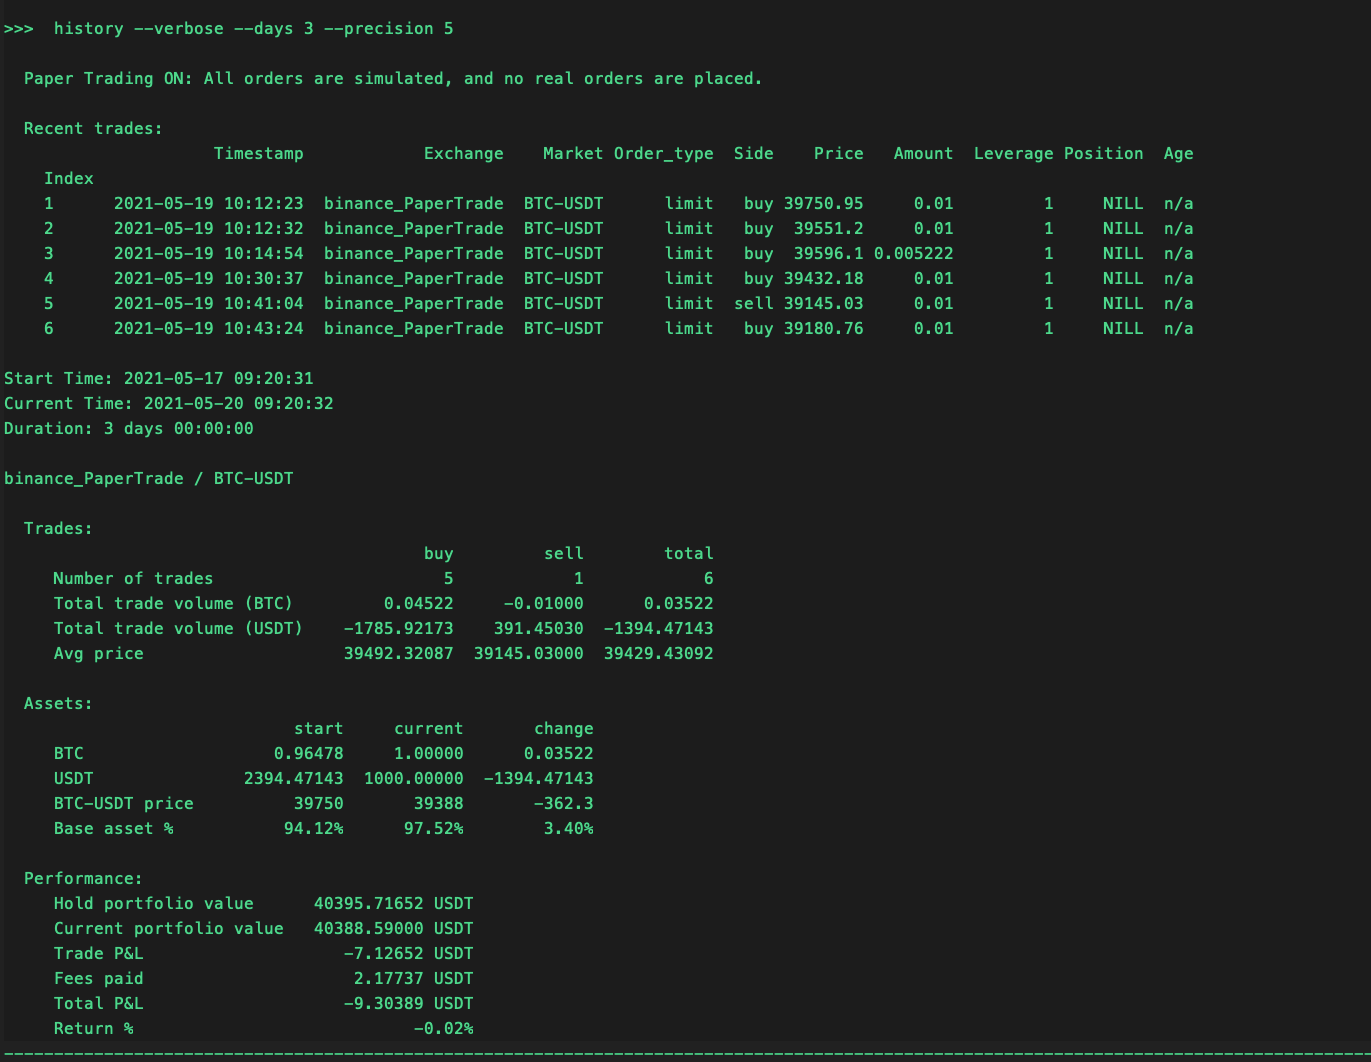Click the Timestamp column header
The image size is (1371, 1062).
(x=258, y=154)
